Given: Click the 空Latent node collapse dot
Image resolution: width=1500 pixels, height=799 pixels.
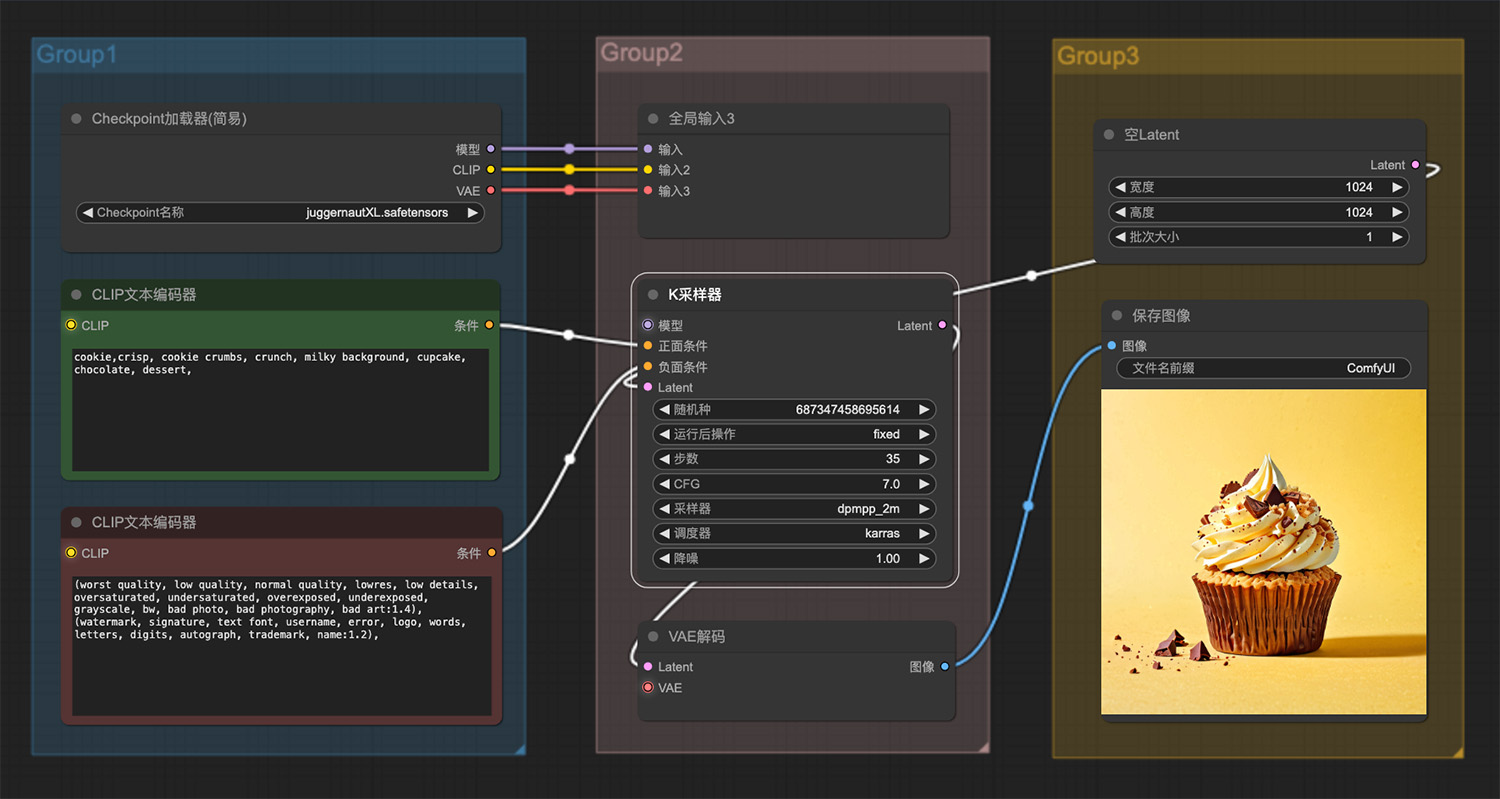Looking at the screenshot, I should pyautogui.click(x=1108, y=135).
